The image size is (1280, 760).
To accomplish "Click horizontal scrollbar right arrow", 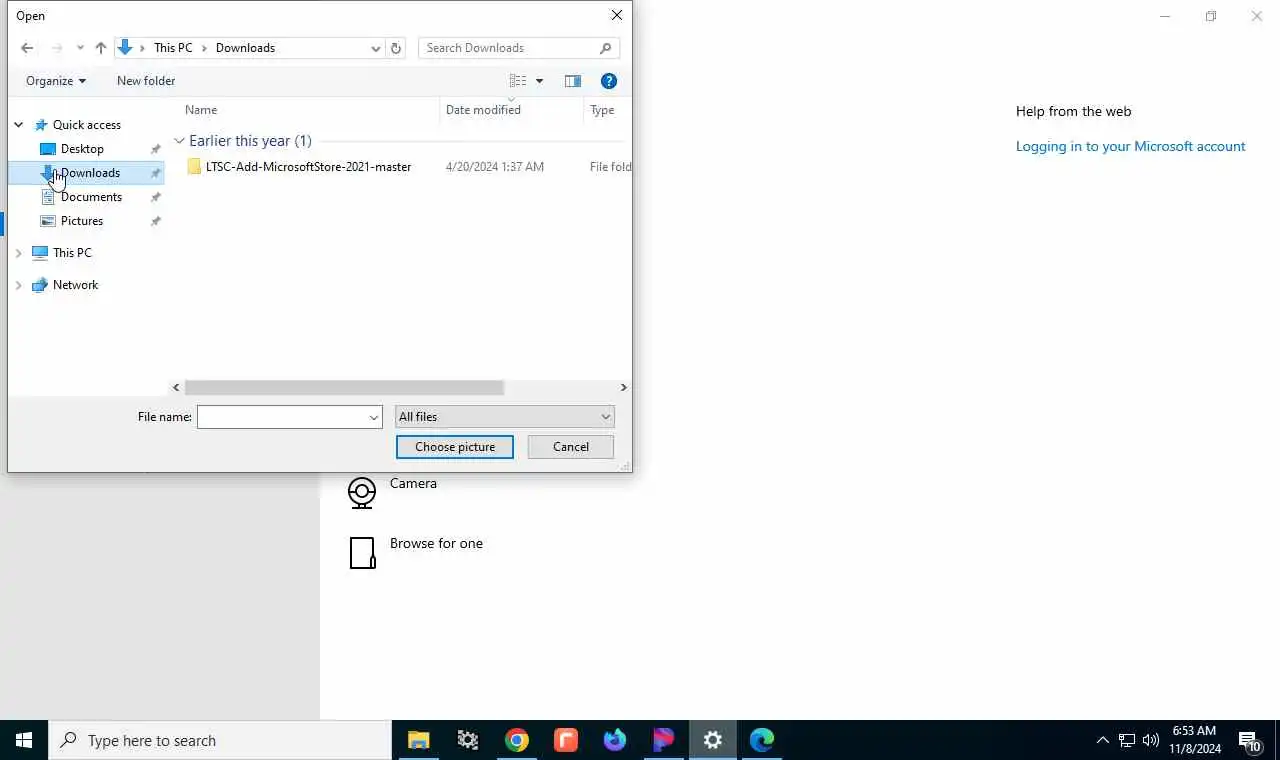I will point(623,388).
